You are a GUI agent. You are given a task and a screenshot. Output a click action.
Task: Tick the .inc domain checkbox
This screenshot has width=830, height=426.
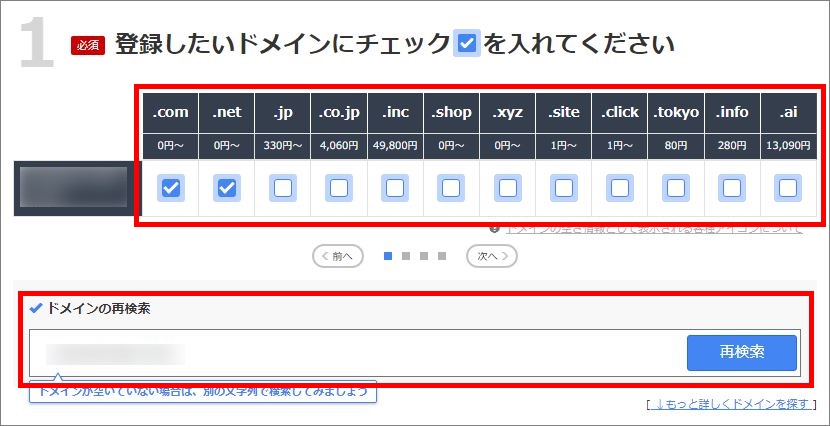tap(395, 188)
